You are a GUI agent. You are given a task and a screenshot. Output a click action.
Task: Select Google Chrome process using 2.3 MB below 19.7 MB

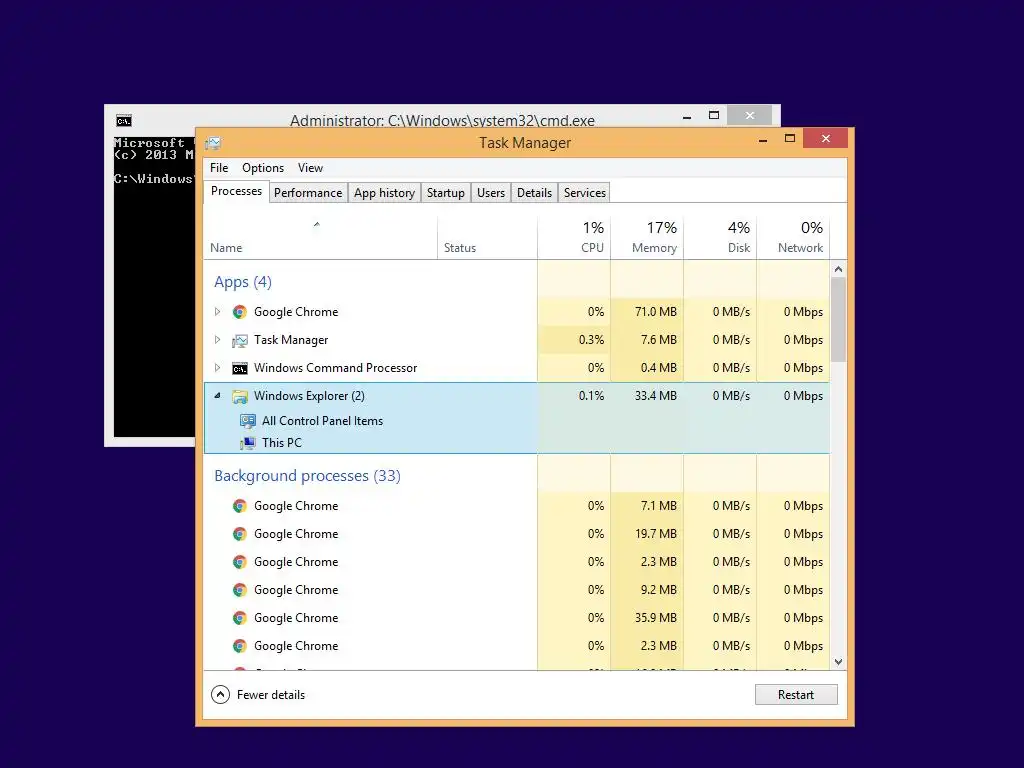pyautogui.click(x=517, y=562)
